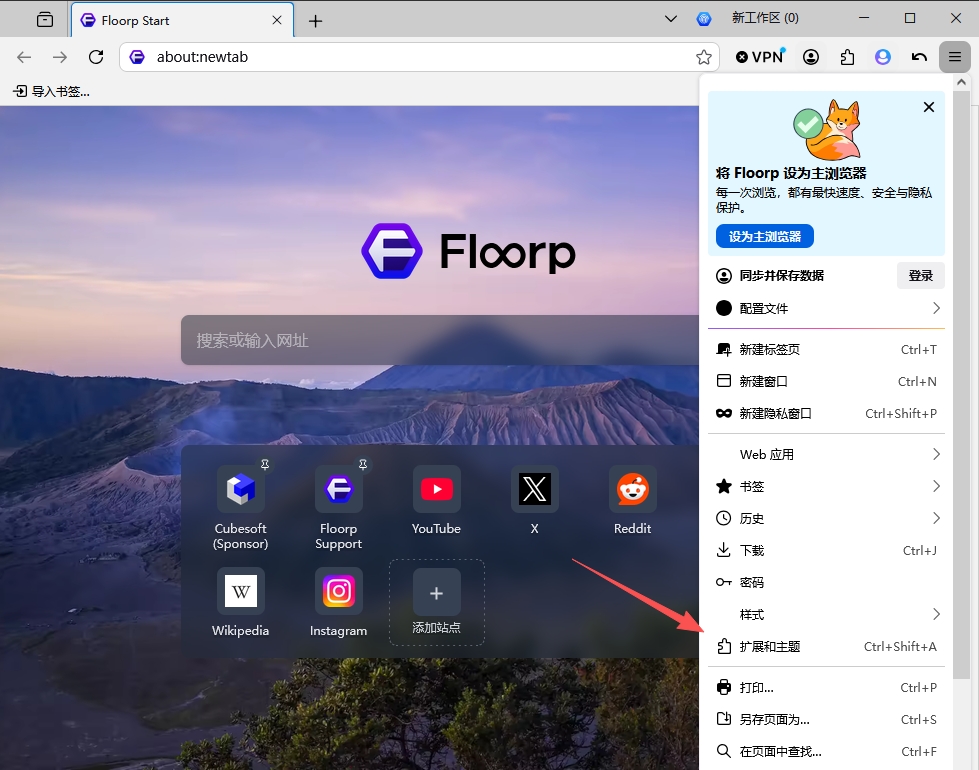The height and width of the screenshot is (770, 979).
Task: Click the 添加站点 add site tile
Action: [x=436, y=603]
